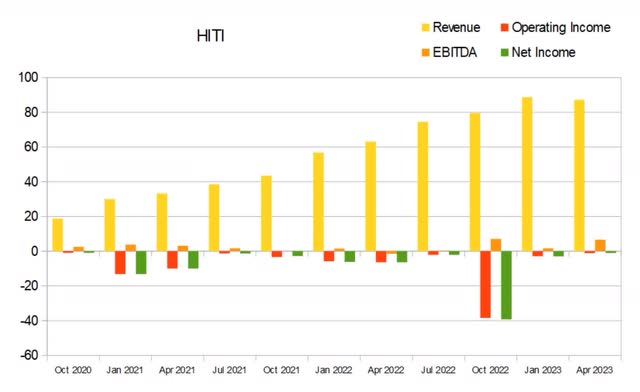The height and width of the screenshot is (392, 640).
Task: Click the Apr 2023 yellow Revenue bar
Action: pyautogui.click(x=580, y=176)
